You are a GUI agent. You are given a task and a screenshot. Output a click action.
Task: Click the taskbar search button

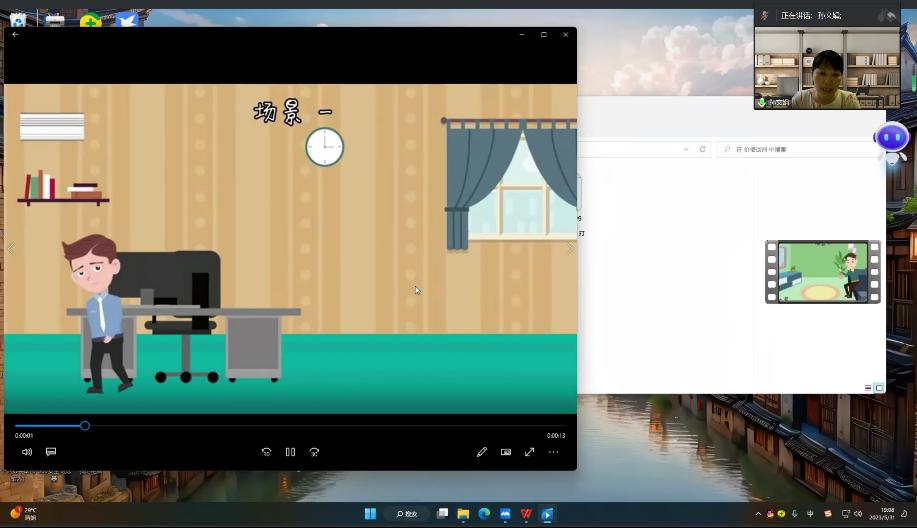tap(406, 514)
